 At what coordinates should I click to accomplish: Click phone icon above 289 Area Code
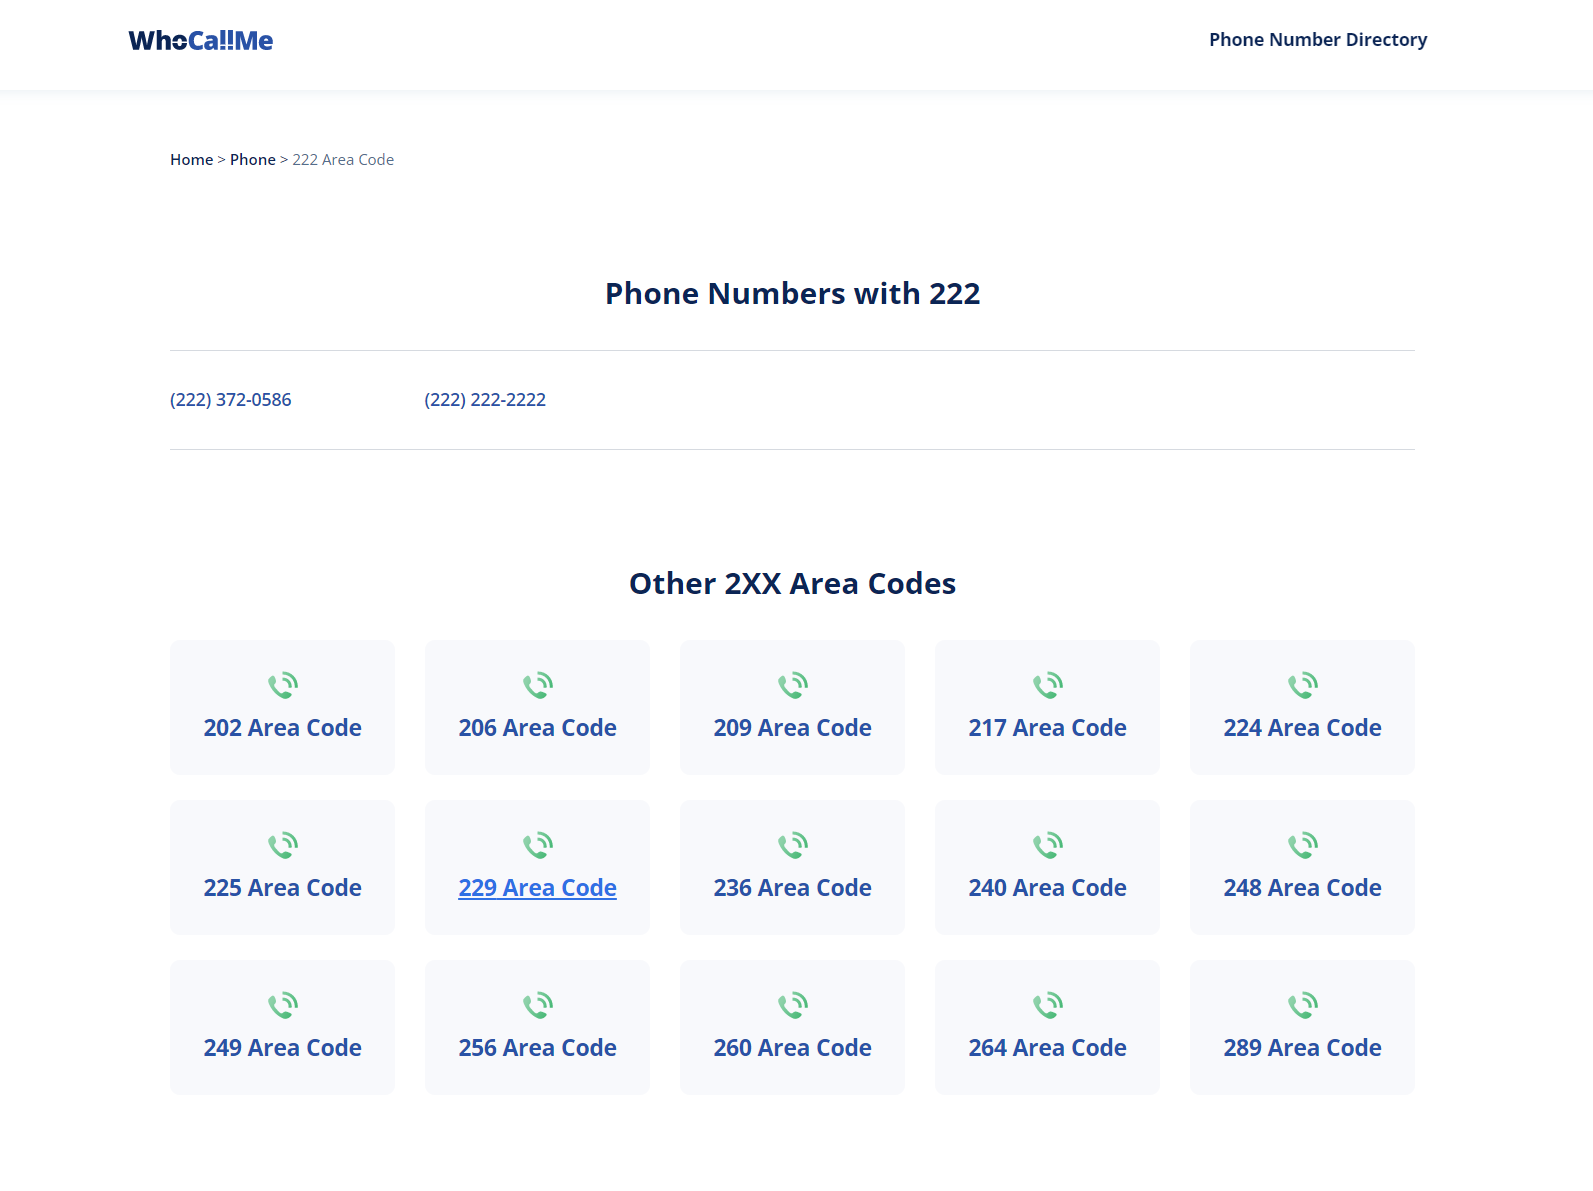pyautogui.click(x=1303, y=1005)
